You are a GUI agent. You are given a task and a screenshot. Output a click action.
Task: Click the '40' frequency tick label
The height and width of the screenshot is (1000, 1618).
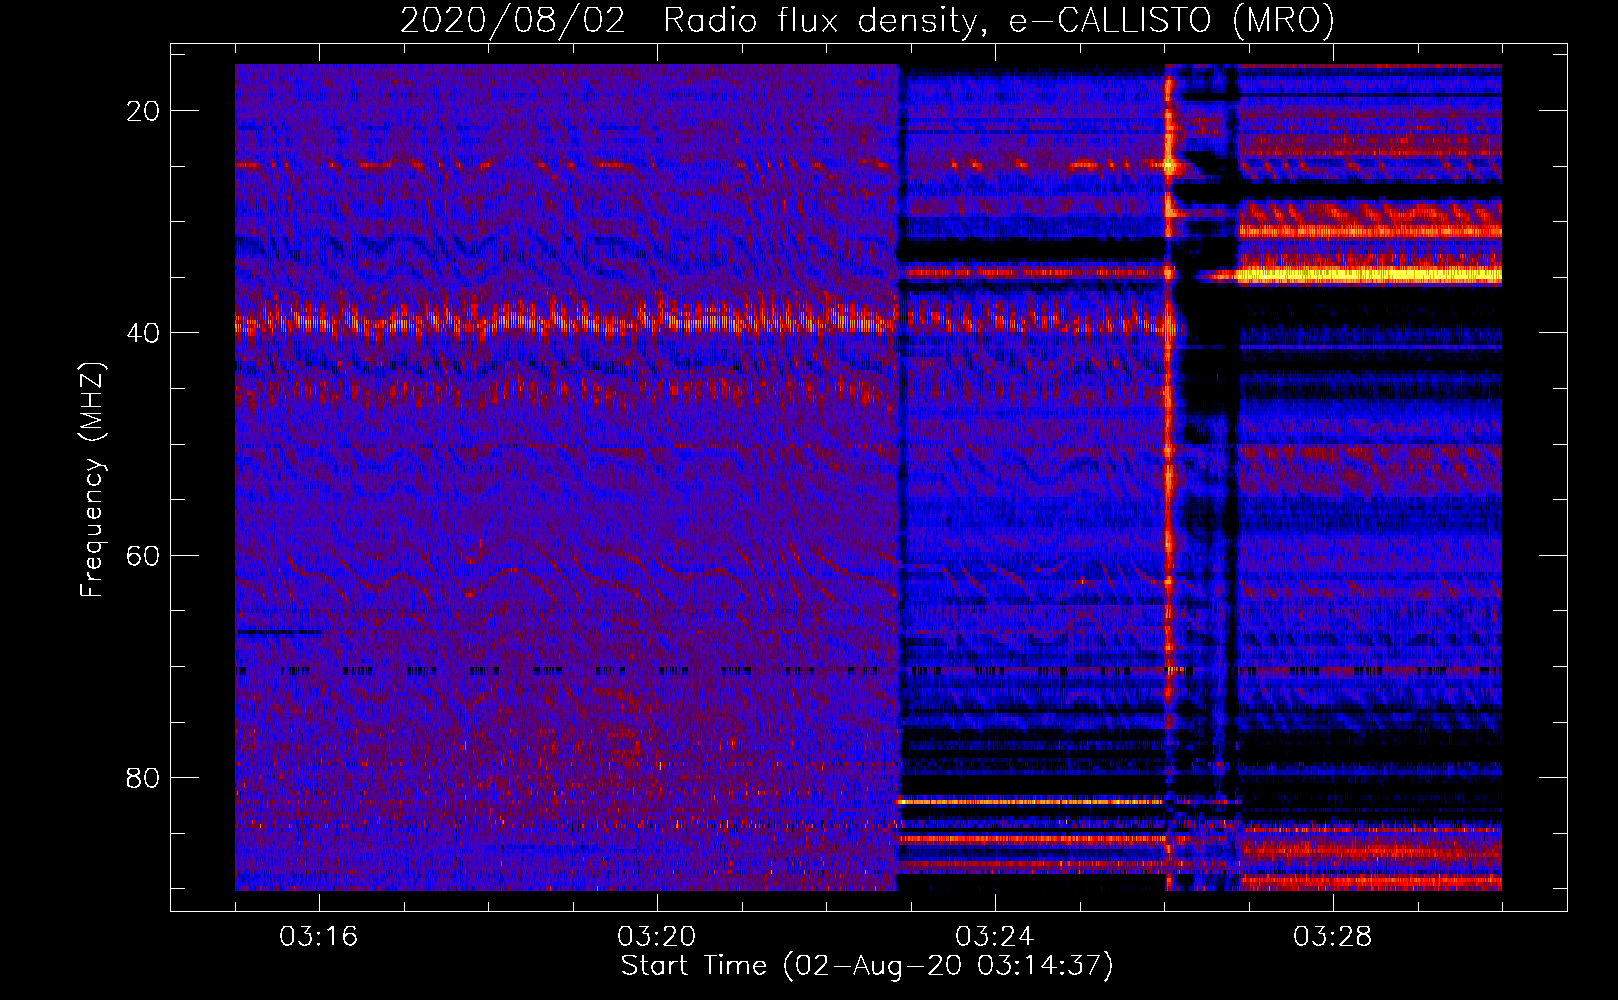coord(143,333)
